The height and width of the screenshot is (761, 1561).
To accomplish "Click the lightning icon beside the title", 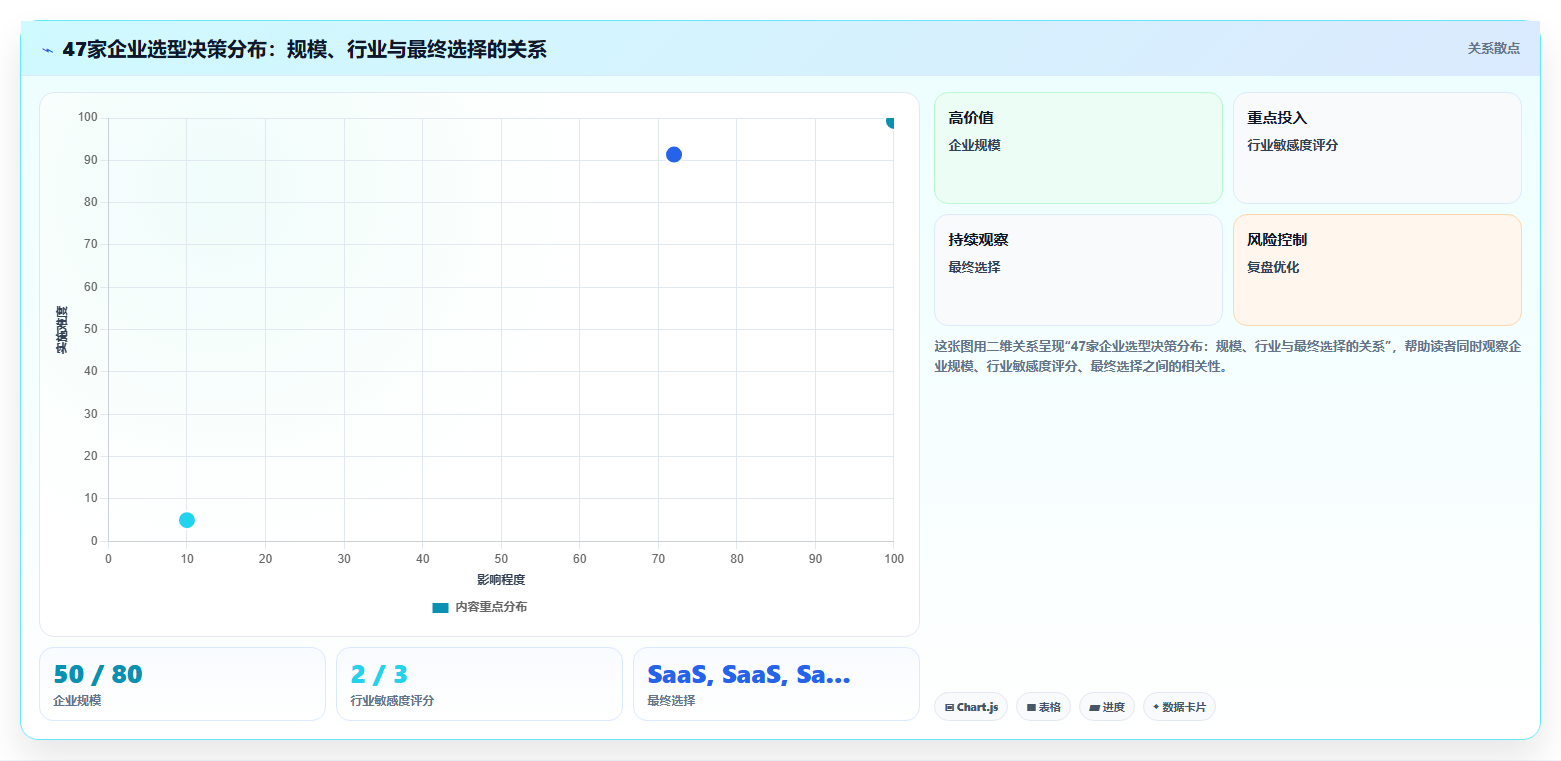I will point(47,50).
